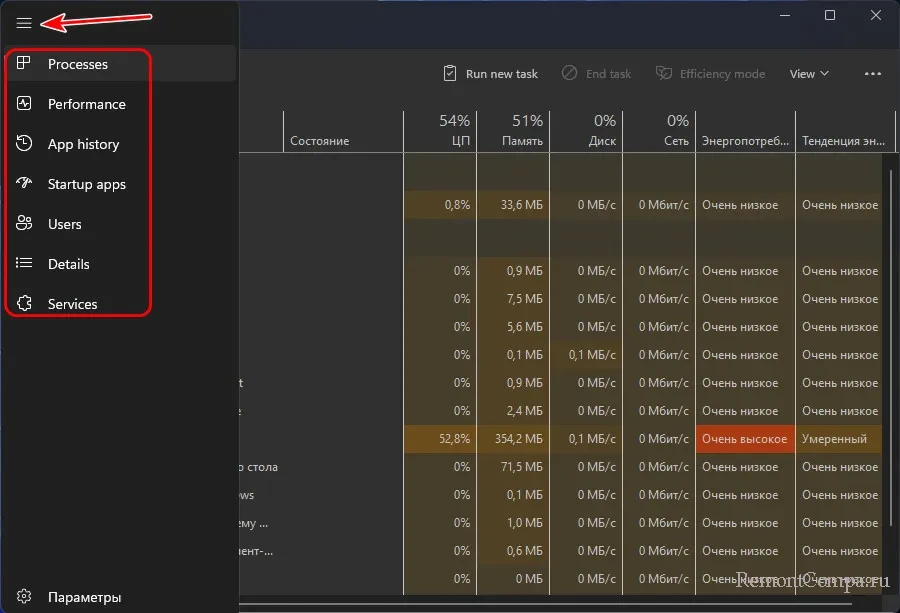The width and height of the screenshot is (900, 613).
Task: Click the 7,5 МБ memory cell
Action: coord(513,299)
